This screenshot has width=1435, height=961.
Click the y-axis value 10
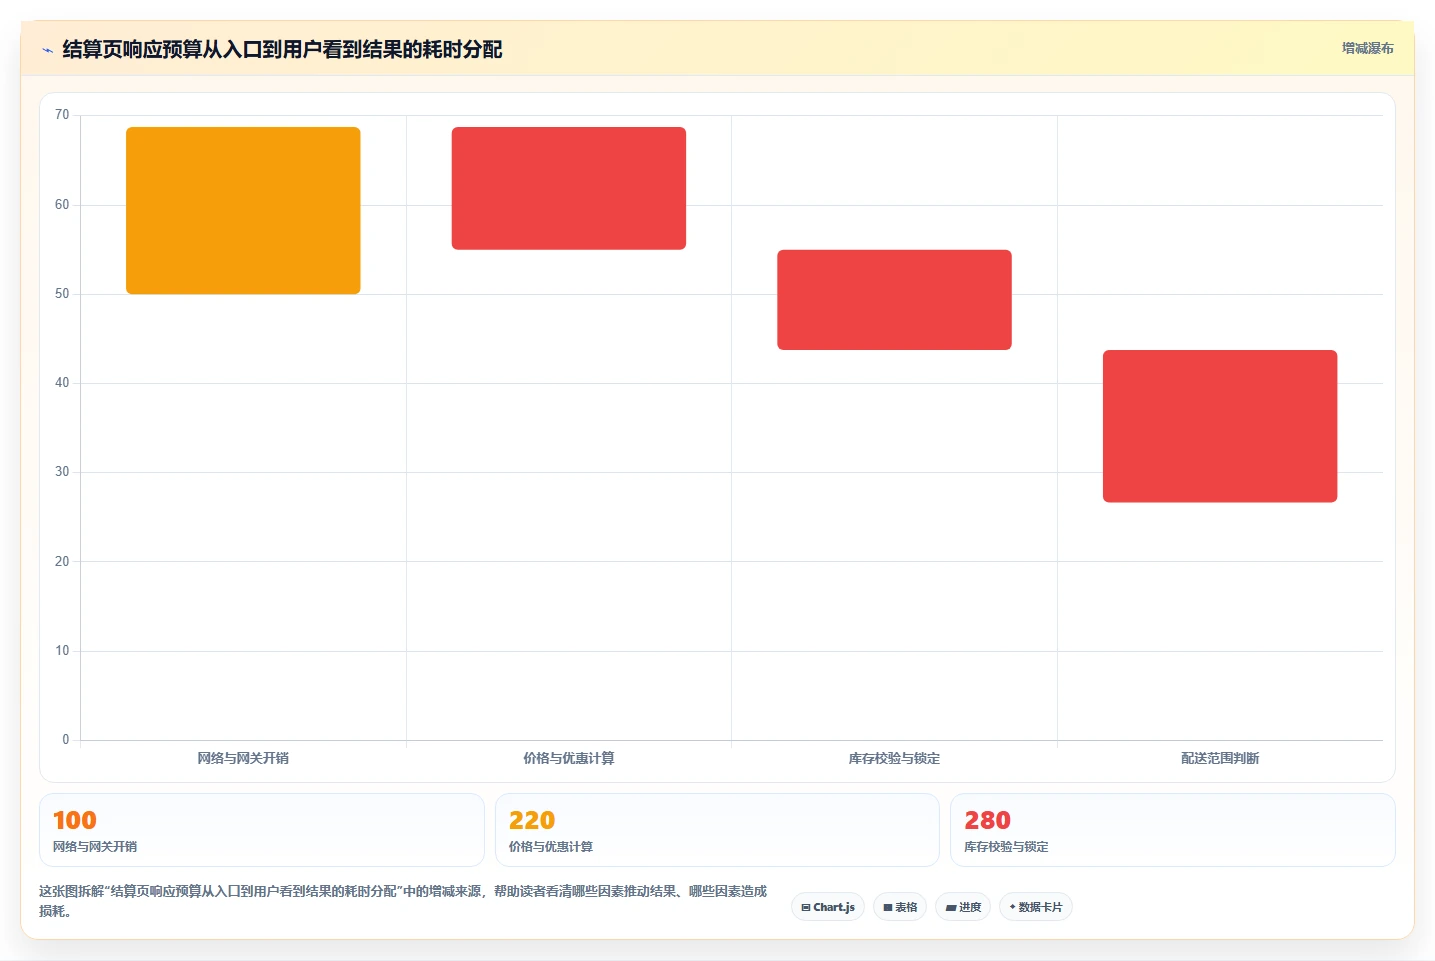coord(62,651)
